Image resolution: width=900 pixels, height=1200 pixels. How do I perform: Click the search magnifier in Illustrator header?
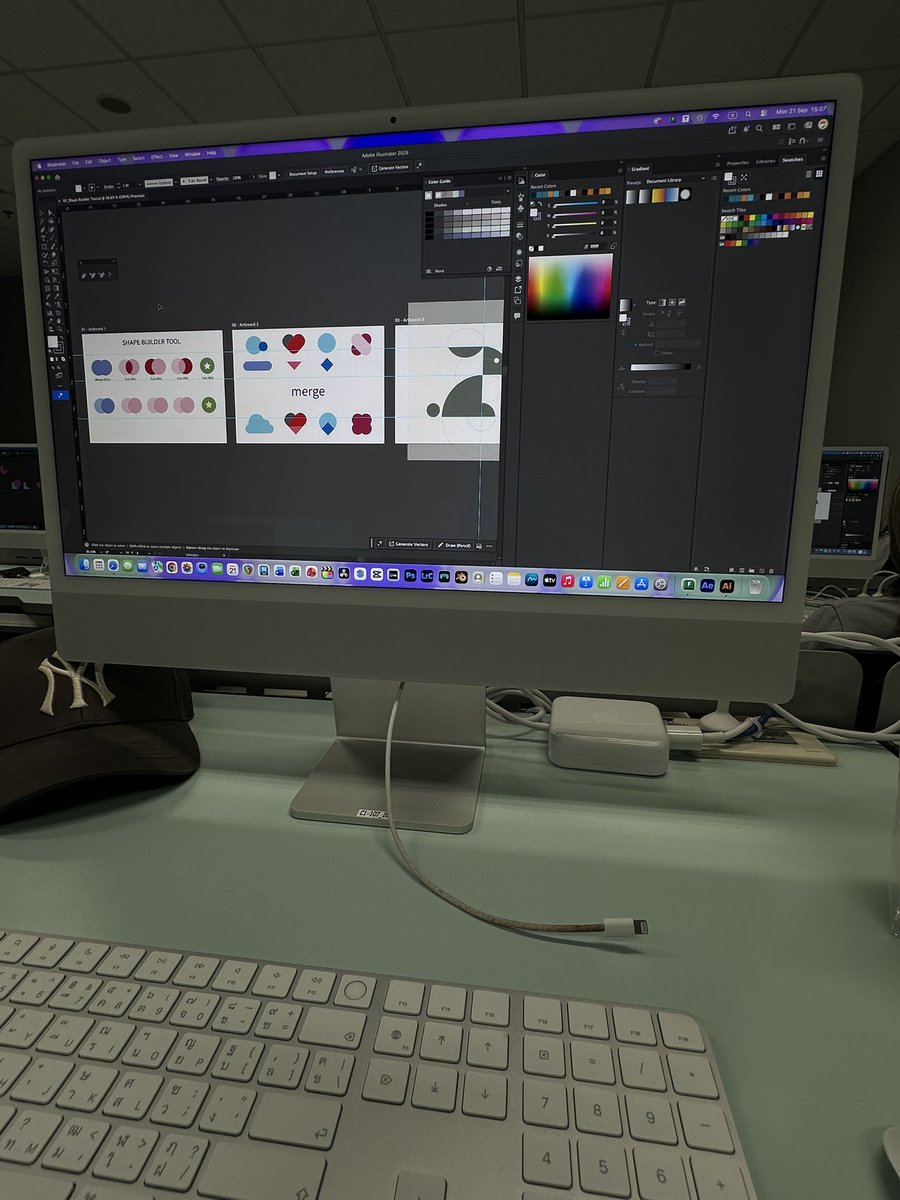[x=759, y=129]
